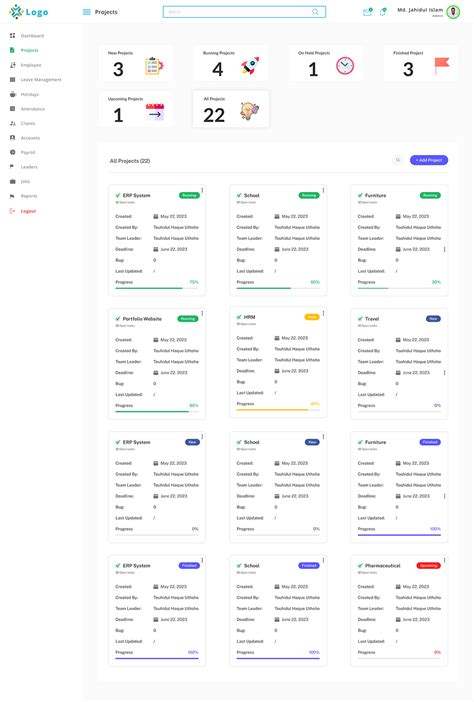This screenshot has width=474, height=702.
Task: Open the mail inbox icon in header
Action: tap(368, 12)
